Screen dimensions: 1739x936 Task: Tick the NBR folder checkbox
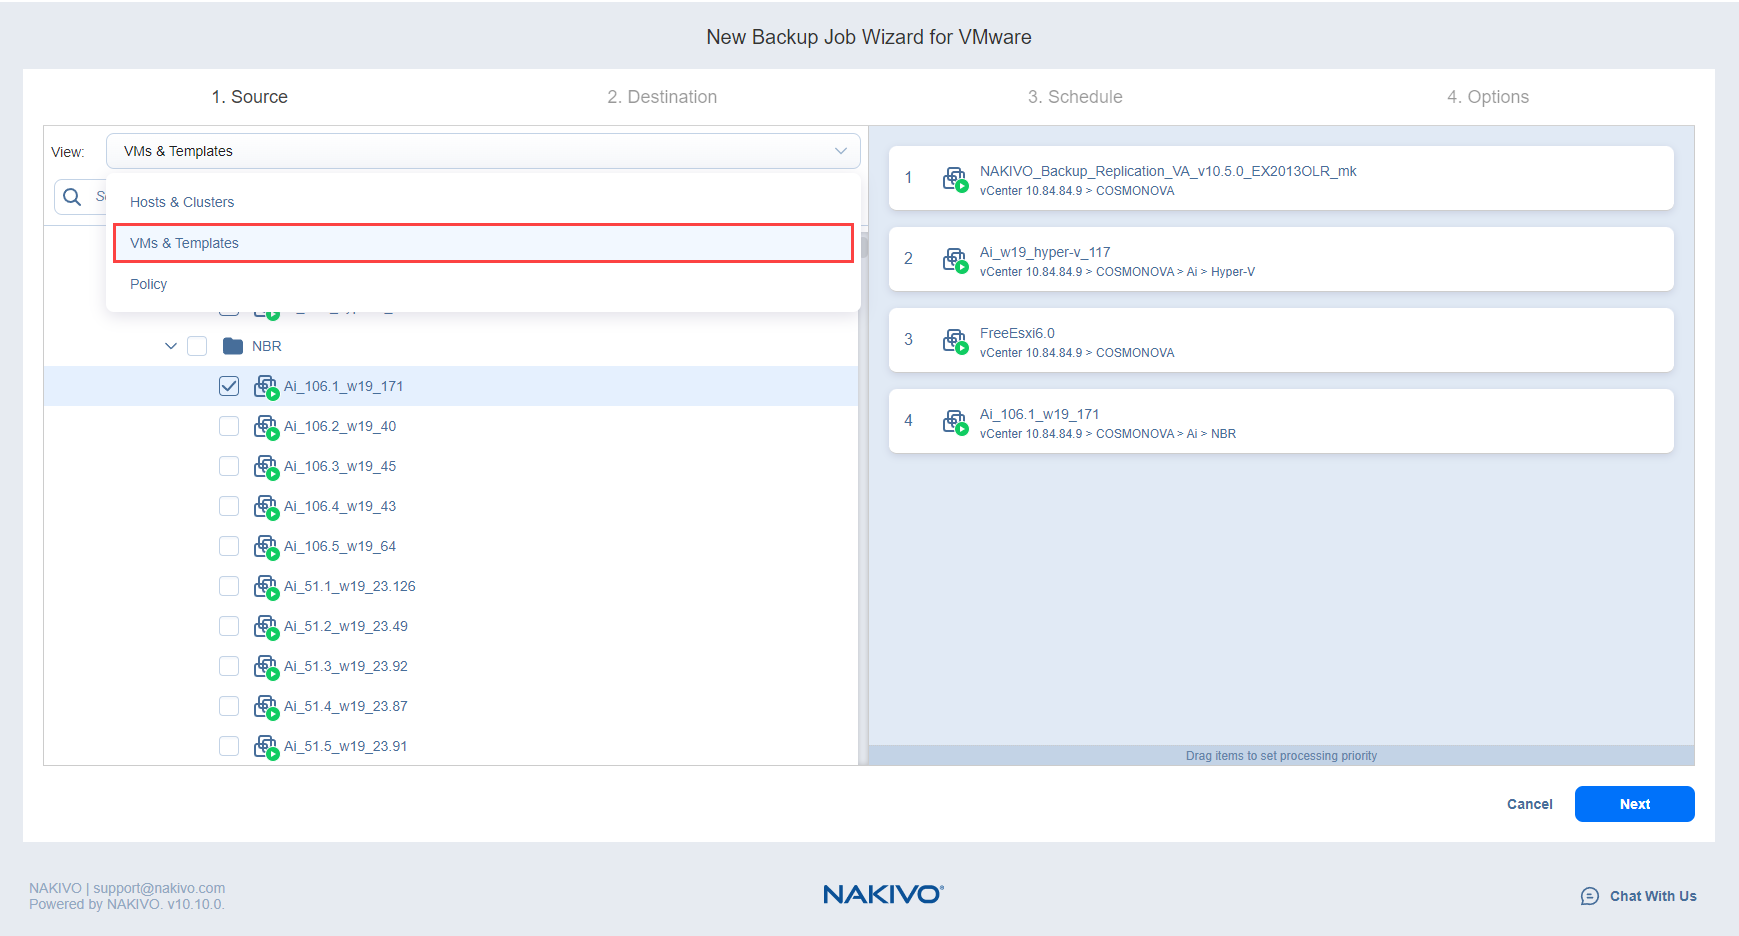197,346
